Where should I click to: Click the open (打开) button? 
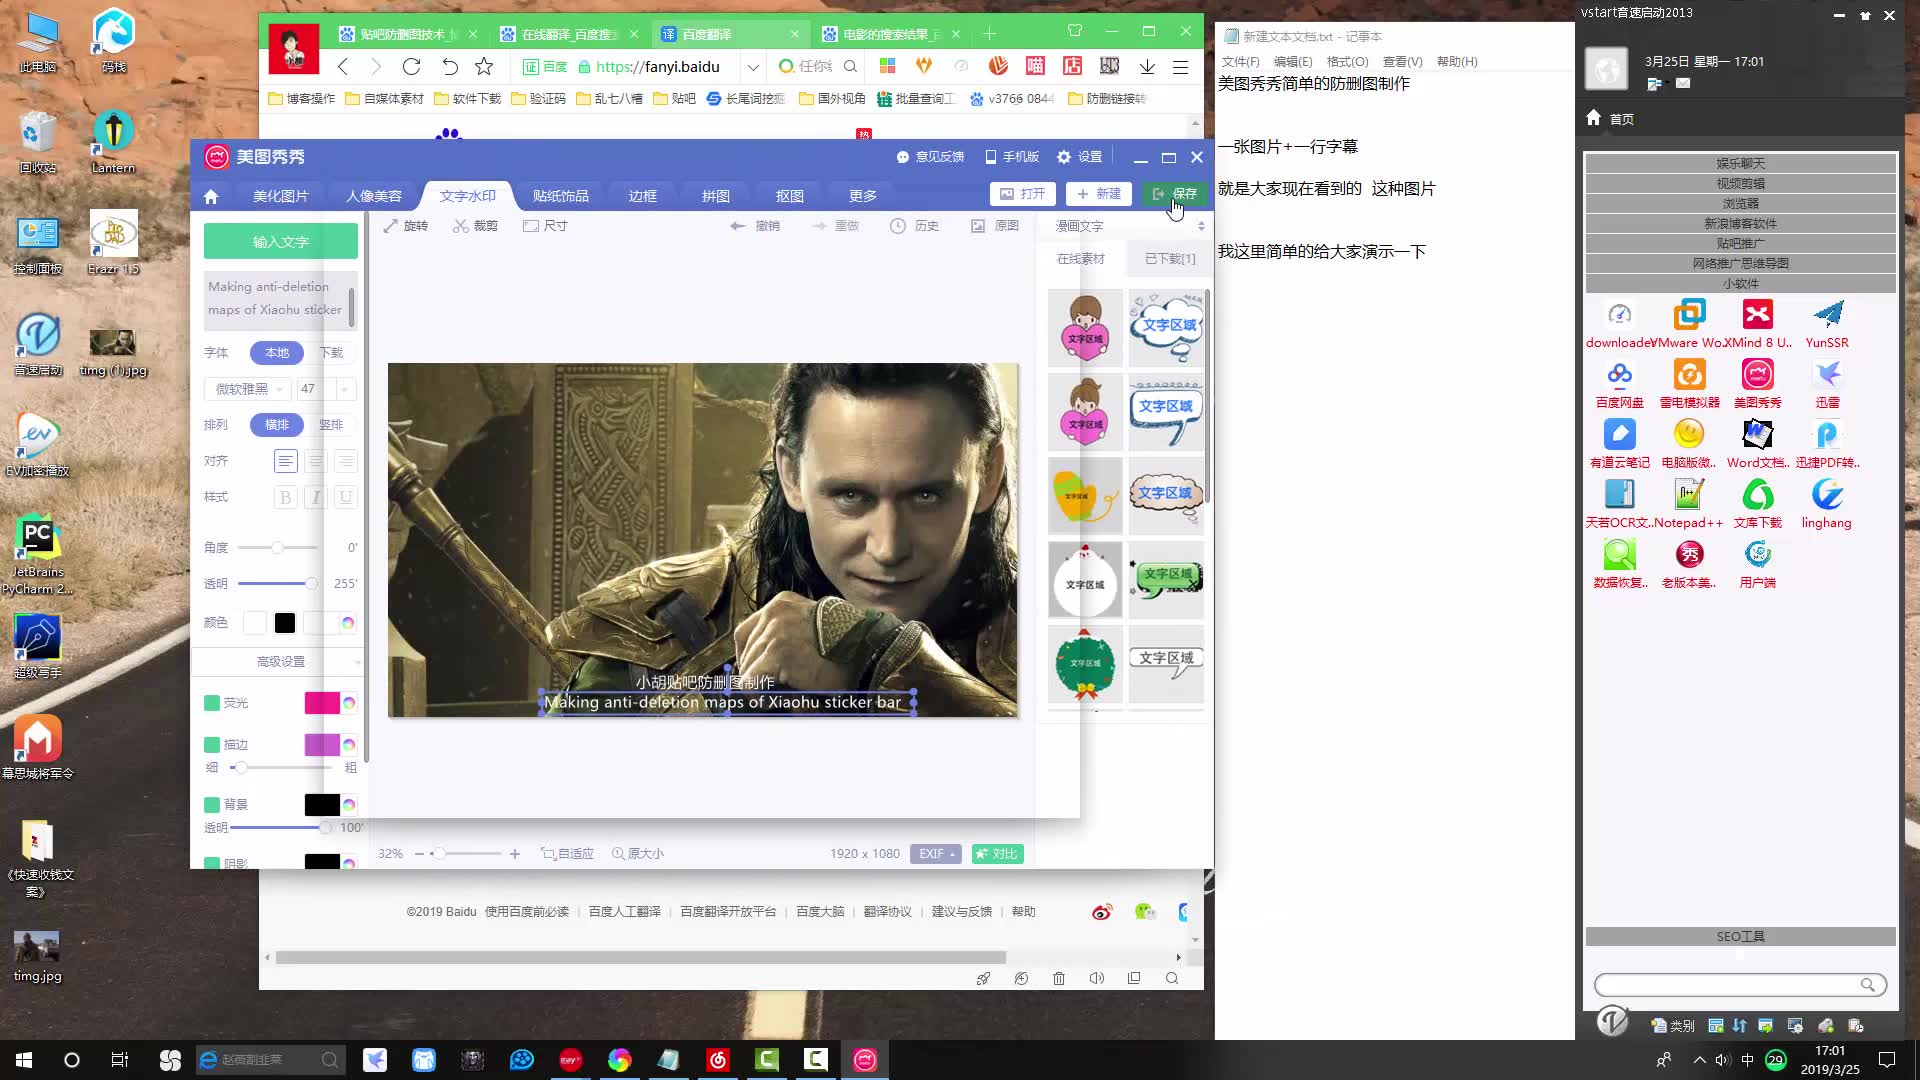pyautogui.click(x=1022, y=194)
